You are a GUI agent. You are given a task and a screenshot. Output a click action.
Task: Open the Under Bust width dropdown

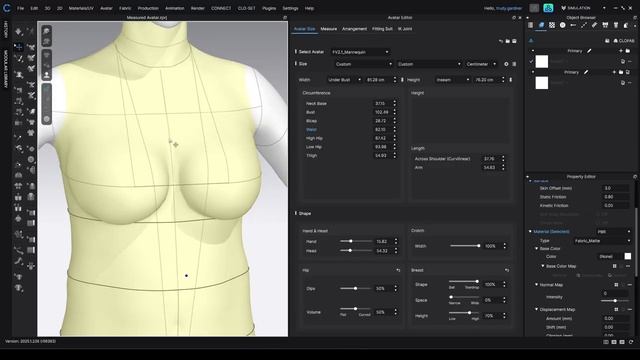pos(344,80)
